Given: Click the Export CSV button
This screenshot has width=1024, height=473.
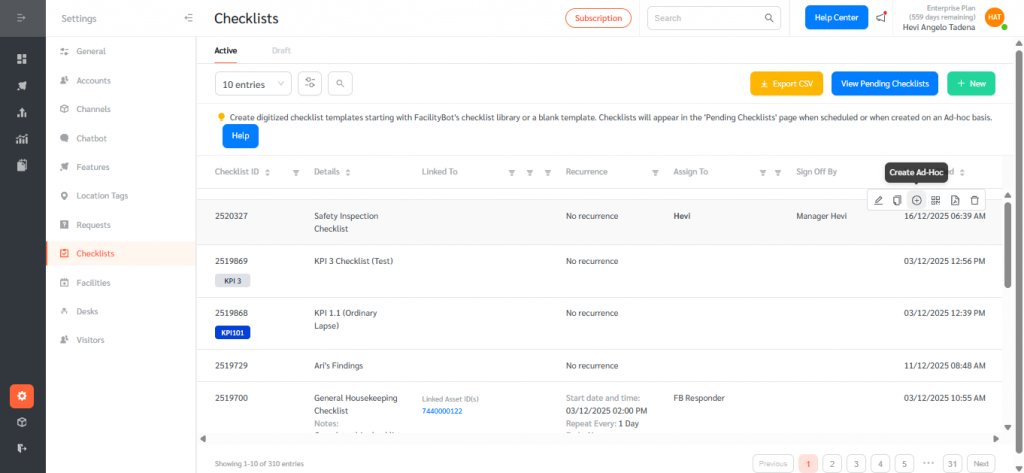Looking at the screenshot, I should pos(786,84).
